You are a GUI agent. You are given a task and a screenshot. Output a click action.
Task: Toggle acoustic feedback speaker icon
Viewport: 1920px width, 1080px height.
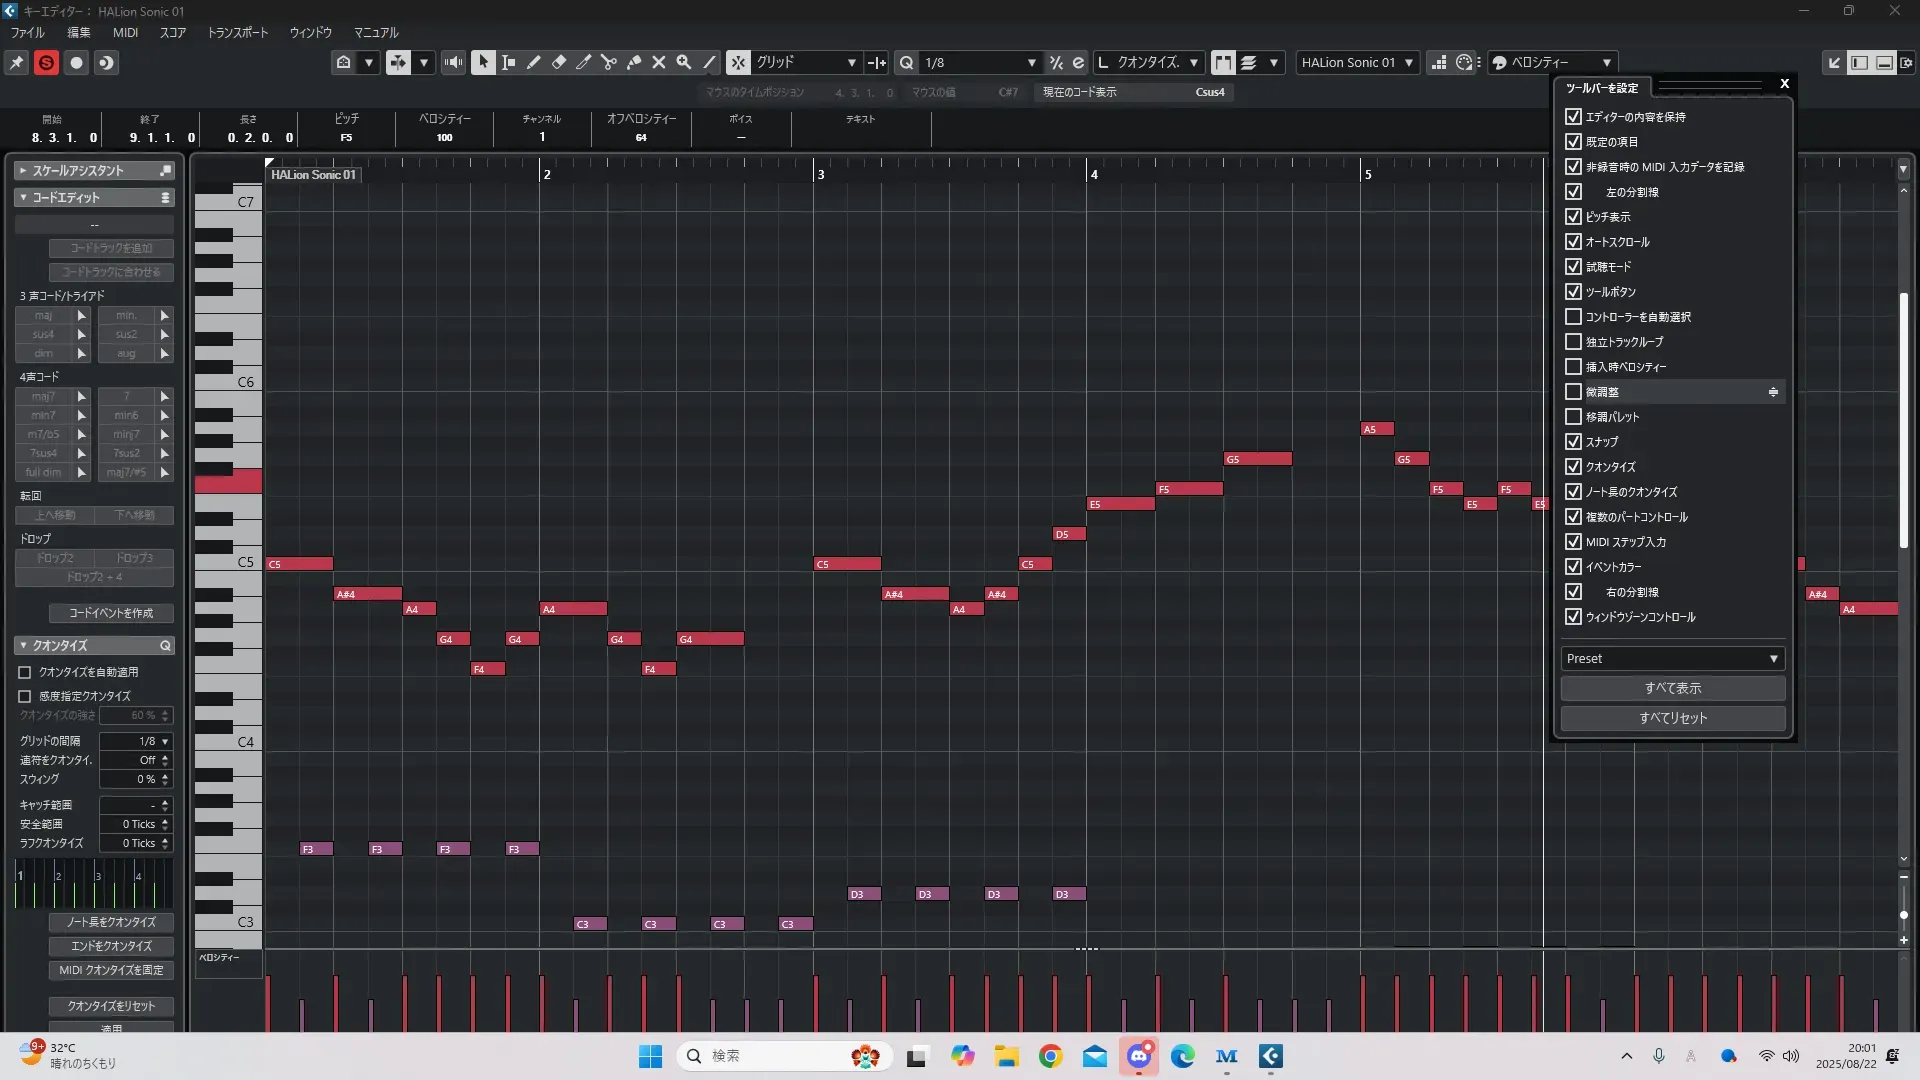pyautogui.click(x=454, y=62)
